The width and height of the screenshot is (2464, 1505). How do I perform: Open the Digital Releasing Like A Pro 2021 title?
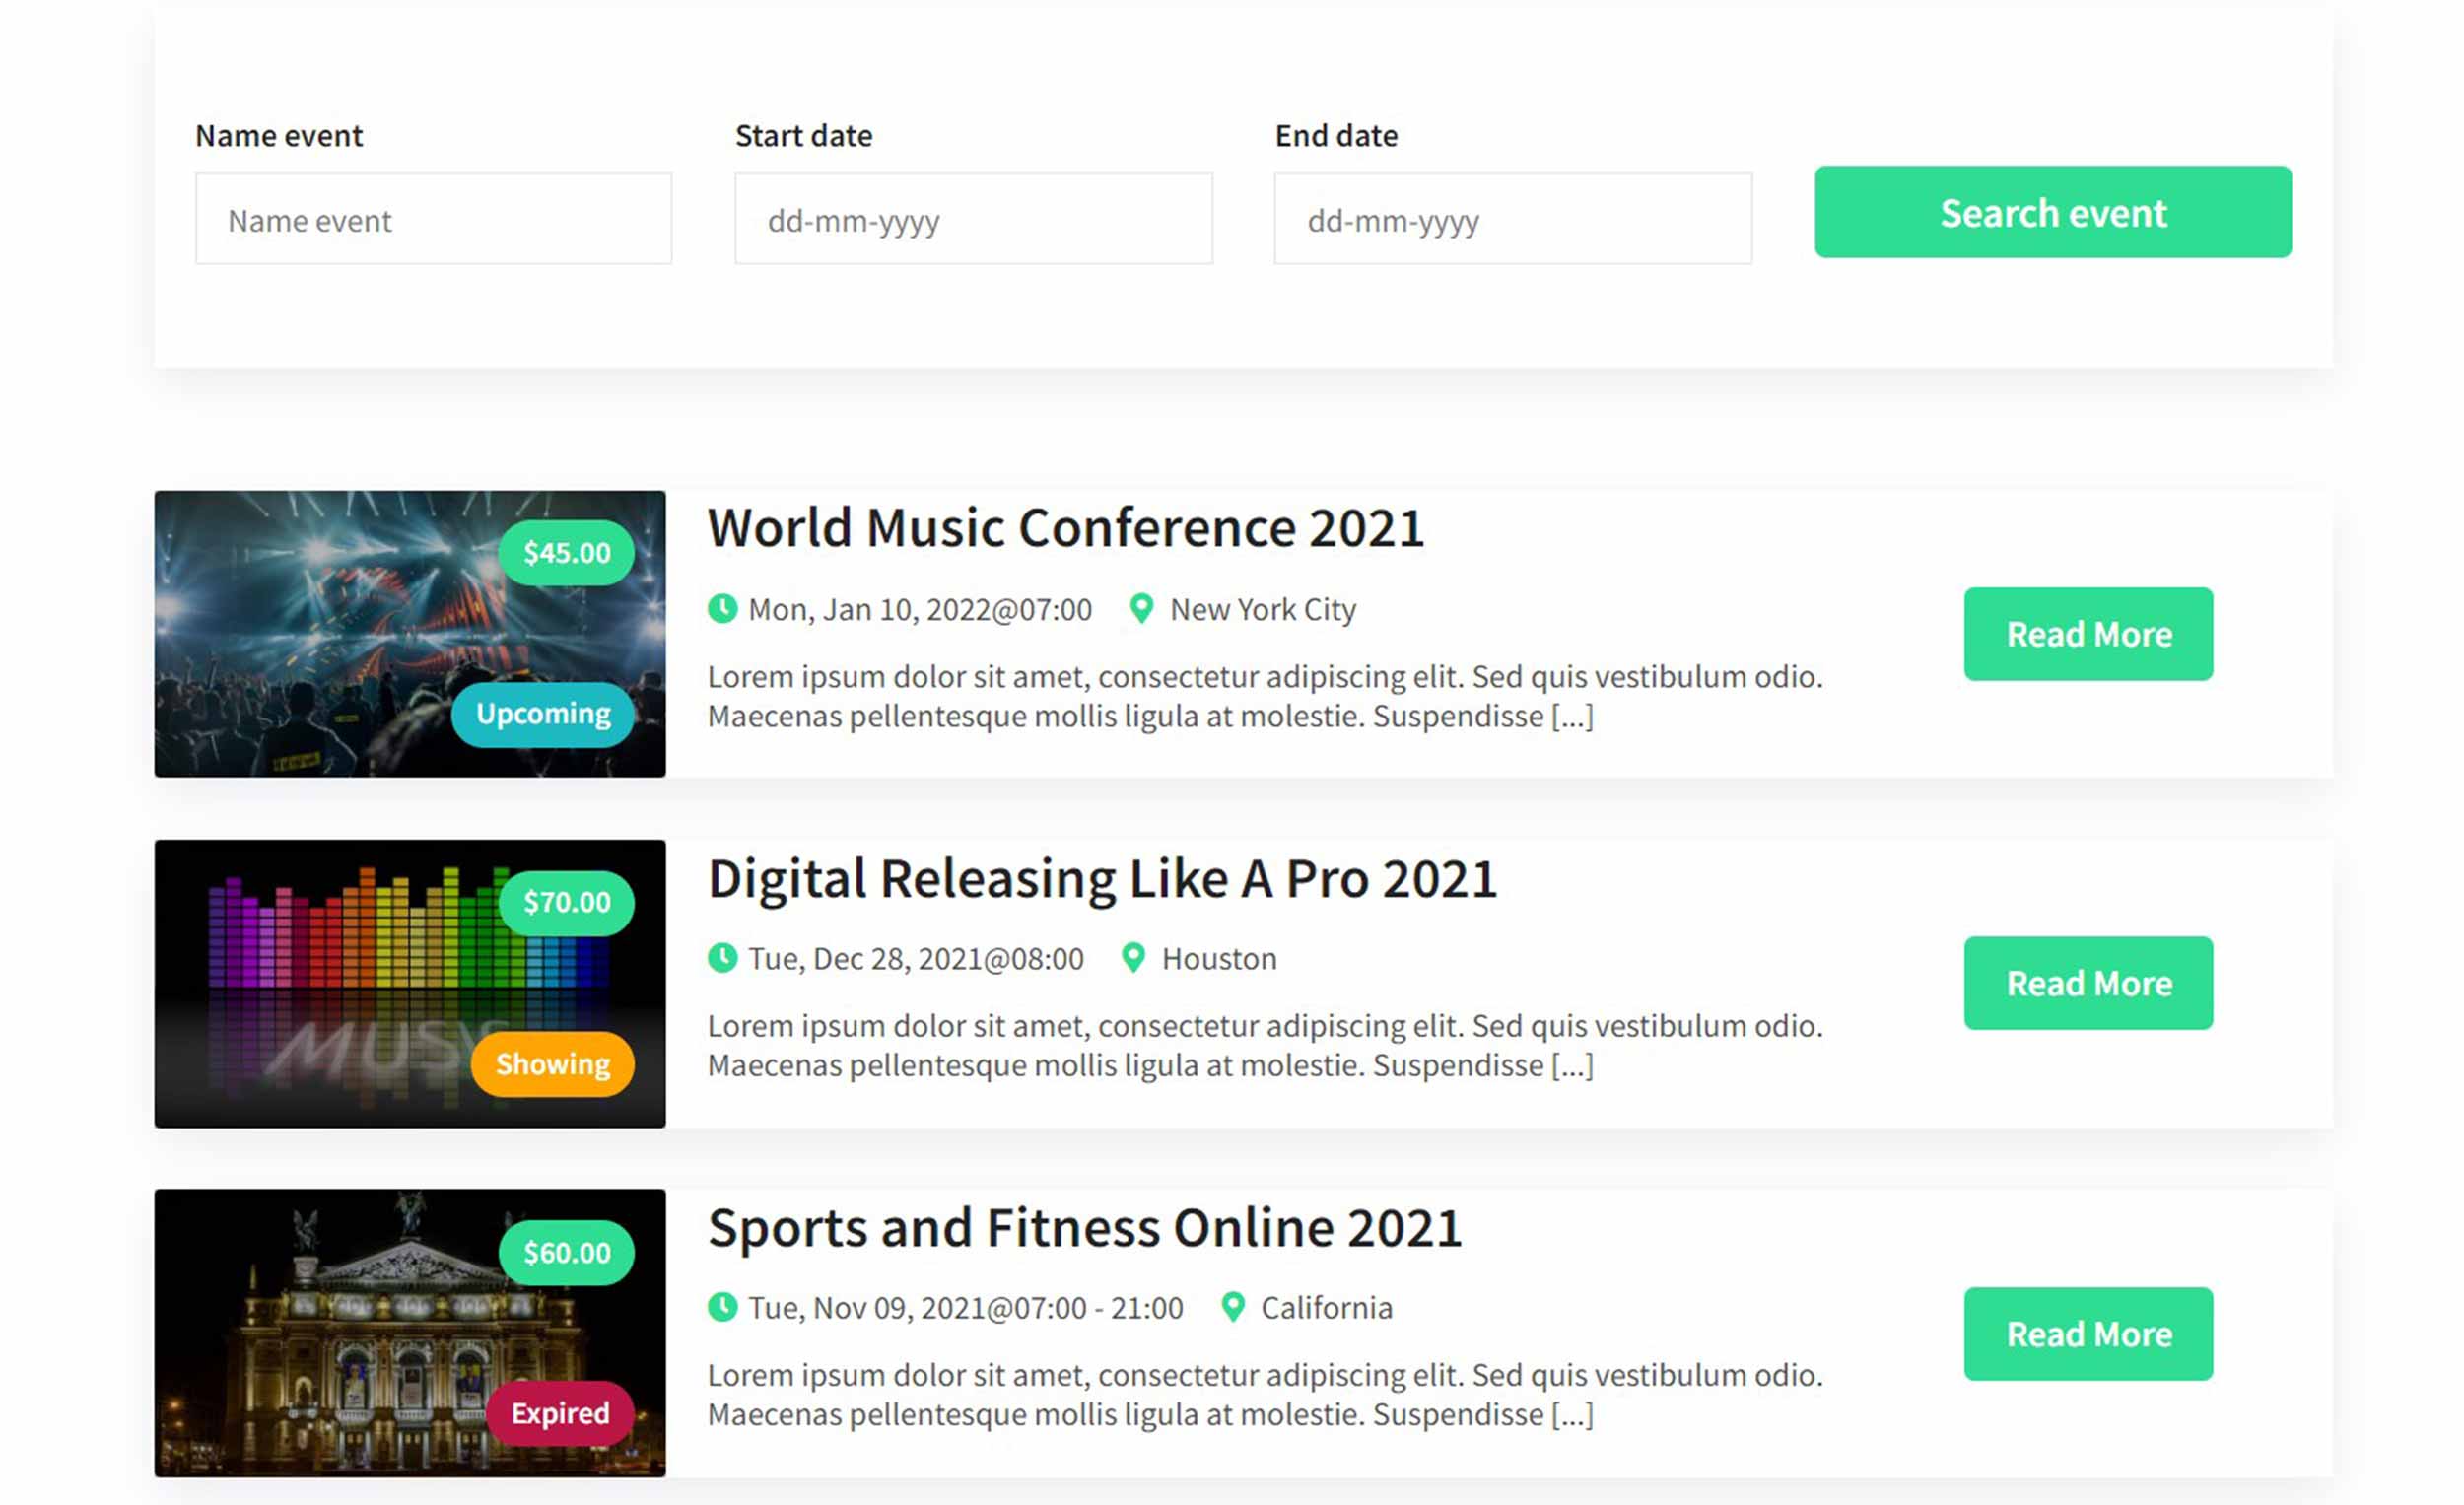coord(1102,880)
